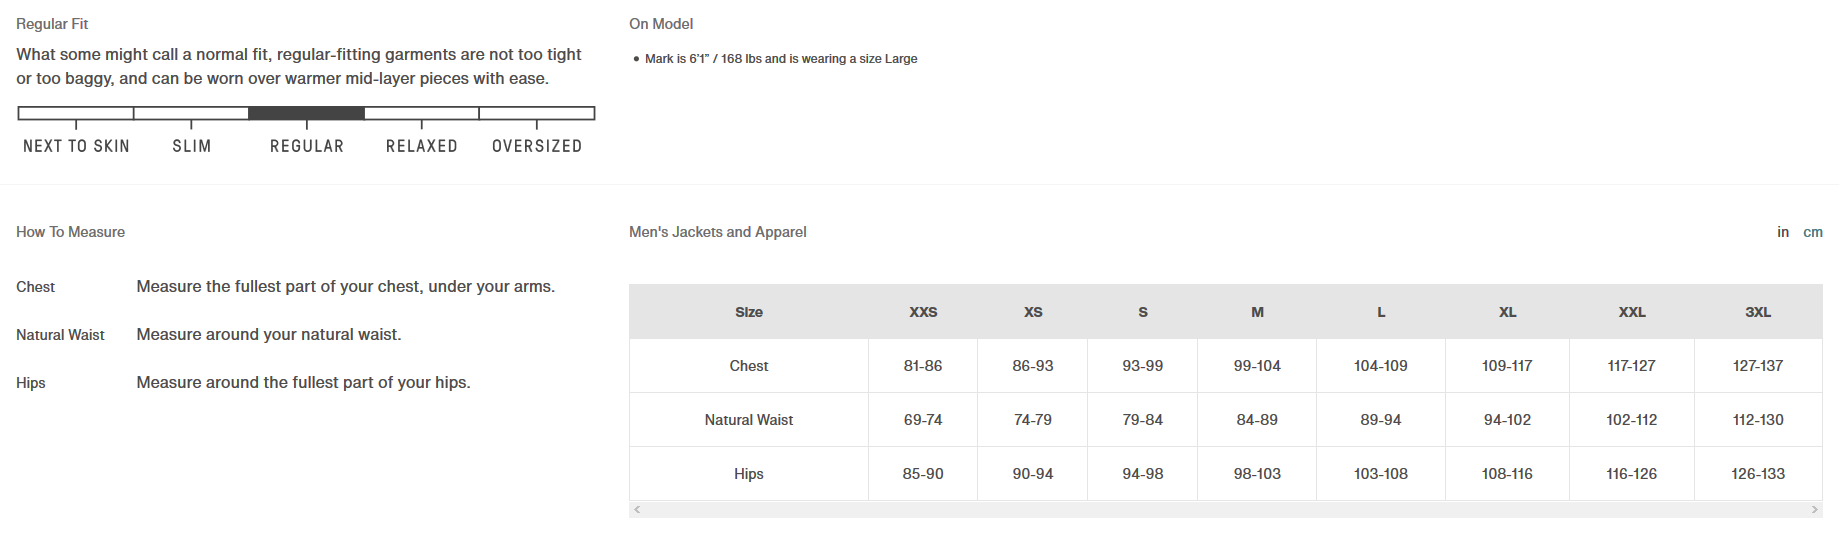Click the scroll left arrow under size table
This screenshot has width=1847, height=542.
pyautogui.click(x=637, y=510)
